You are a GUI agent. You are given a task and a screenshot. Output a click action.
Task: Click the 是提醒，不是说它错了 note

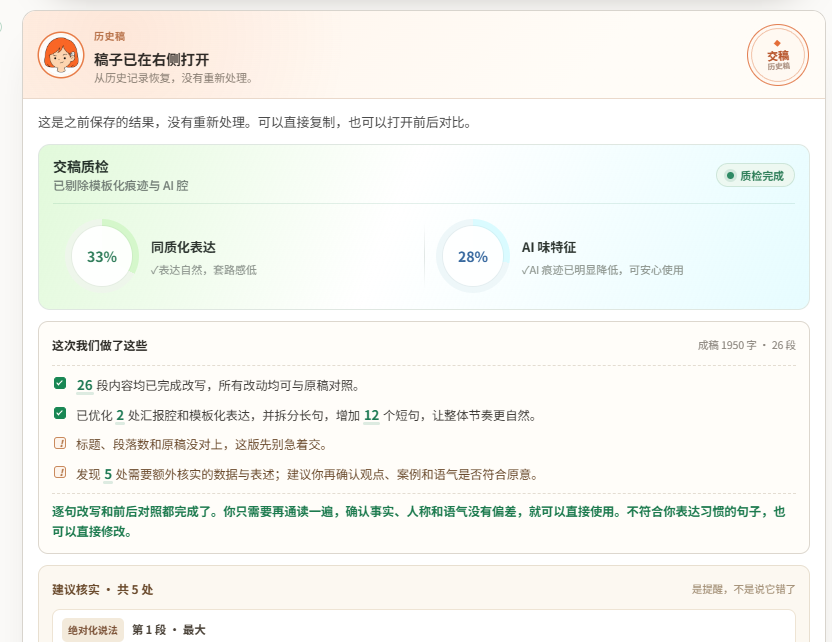tap(743, 589)
